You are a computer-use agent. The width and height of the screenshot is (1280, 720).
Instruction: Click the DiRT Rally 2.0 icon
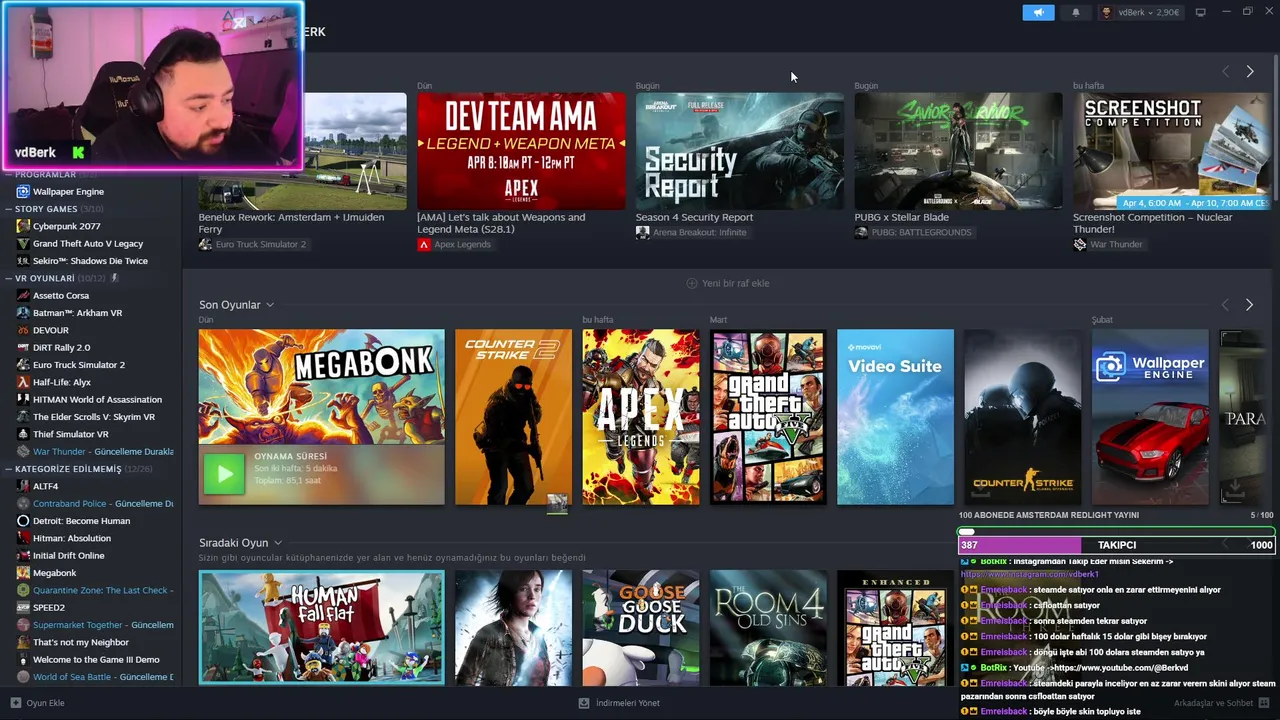23,347
